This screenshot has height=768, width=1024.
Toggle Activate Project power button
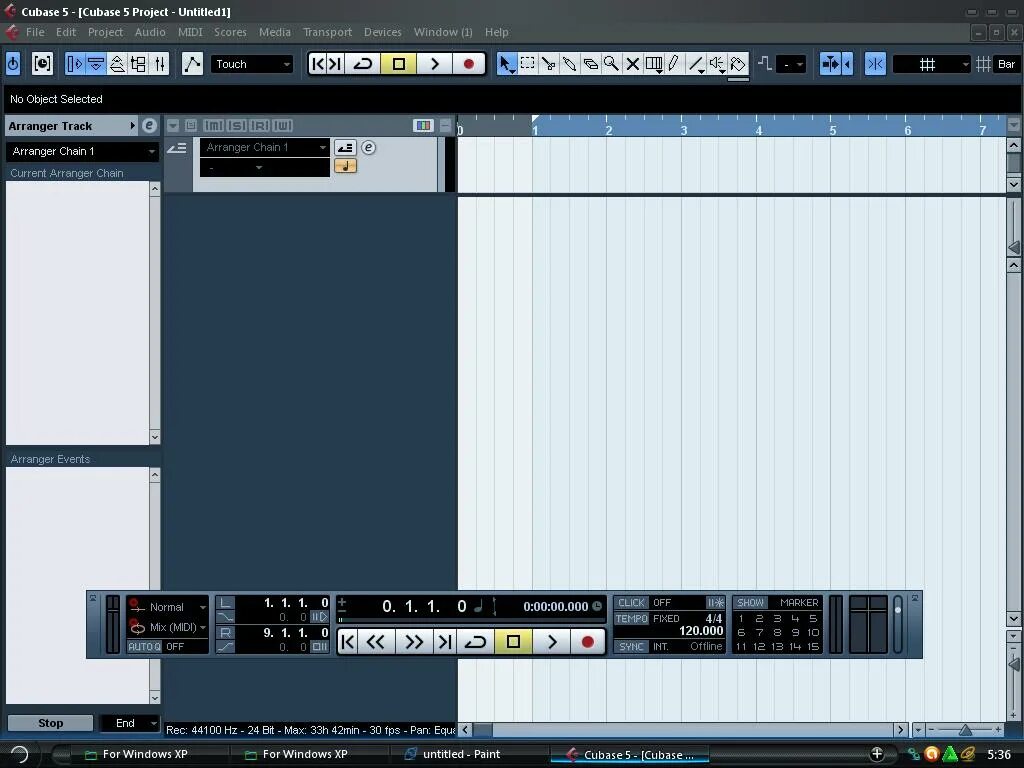13,64
